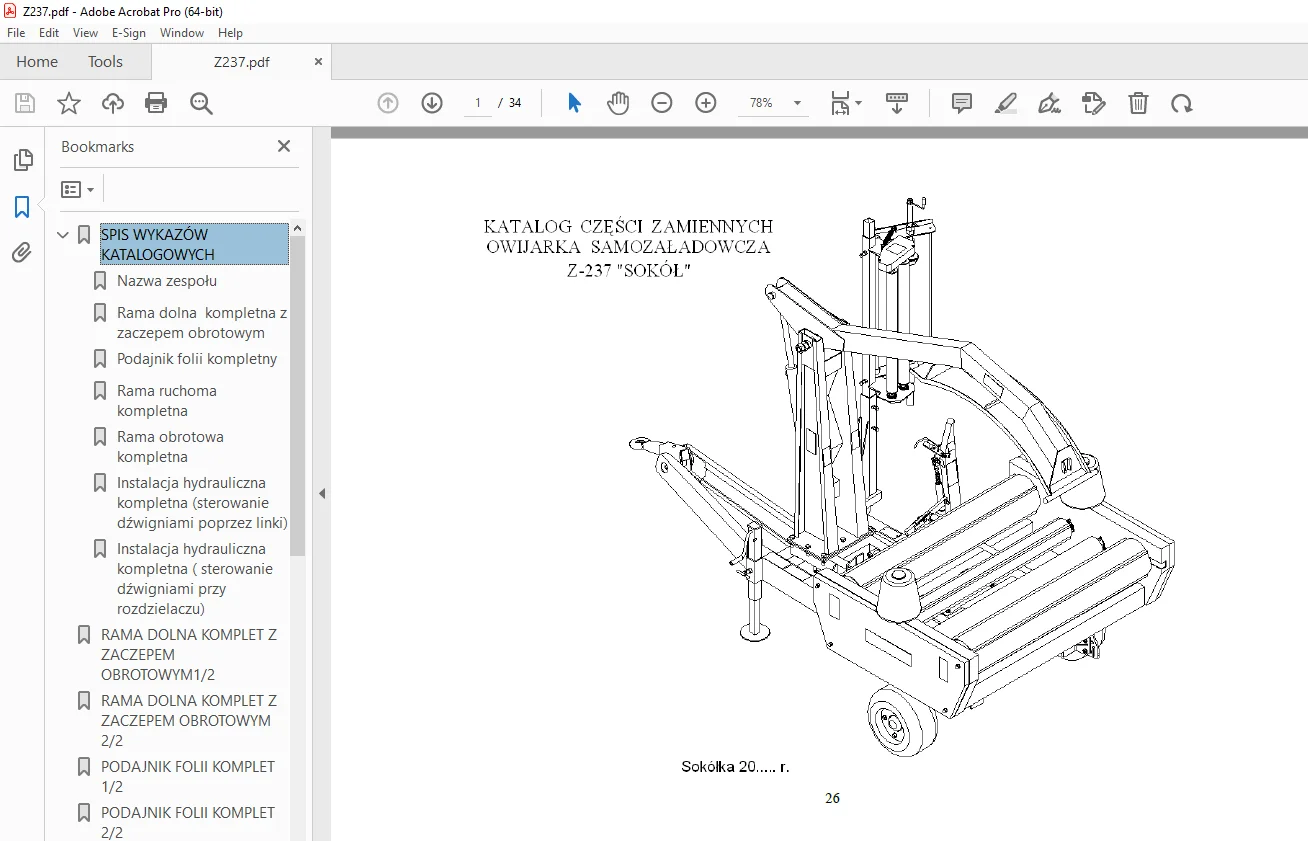Open the File menu
The width and height of the screenshot is (1308, 841).
[16, 33]
